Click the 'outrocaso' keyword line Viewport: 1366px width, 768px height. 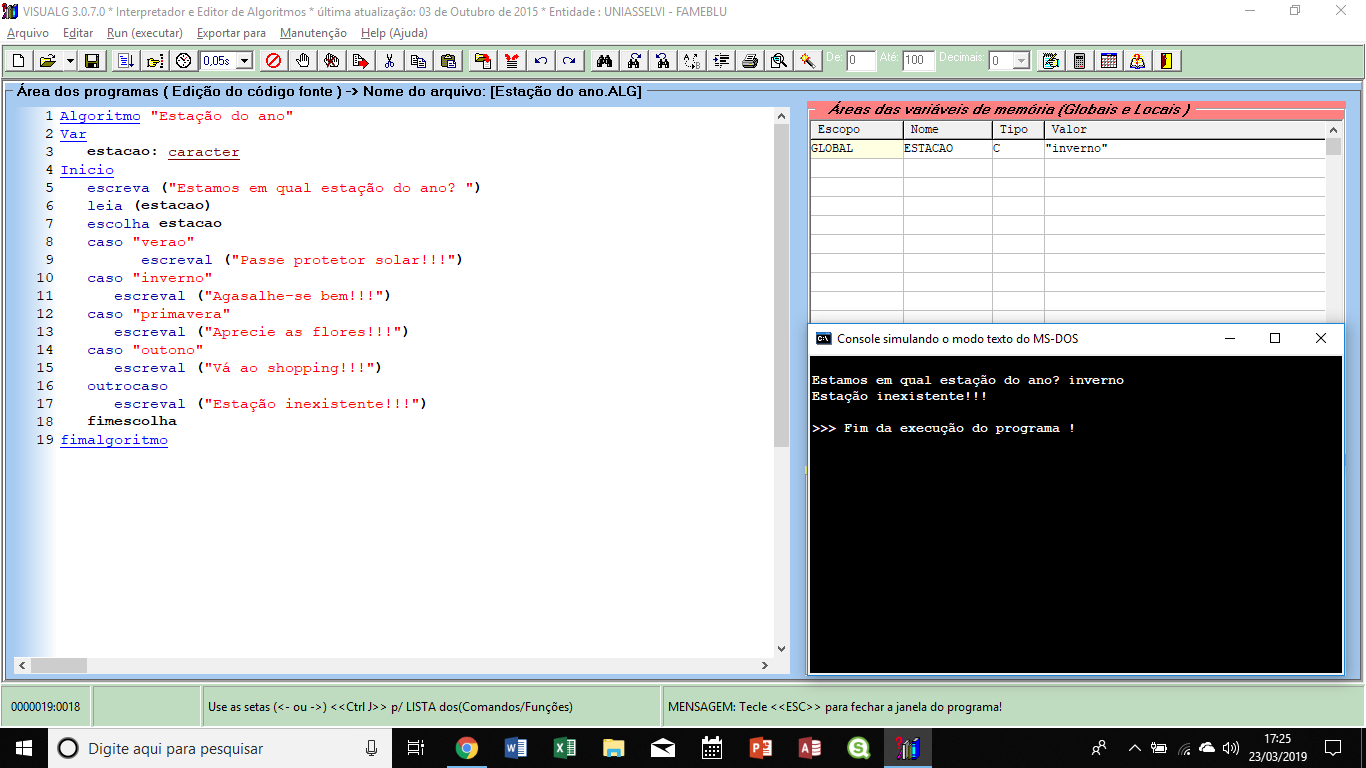tap(127, 386)
